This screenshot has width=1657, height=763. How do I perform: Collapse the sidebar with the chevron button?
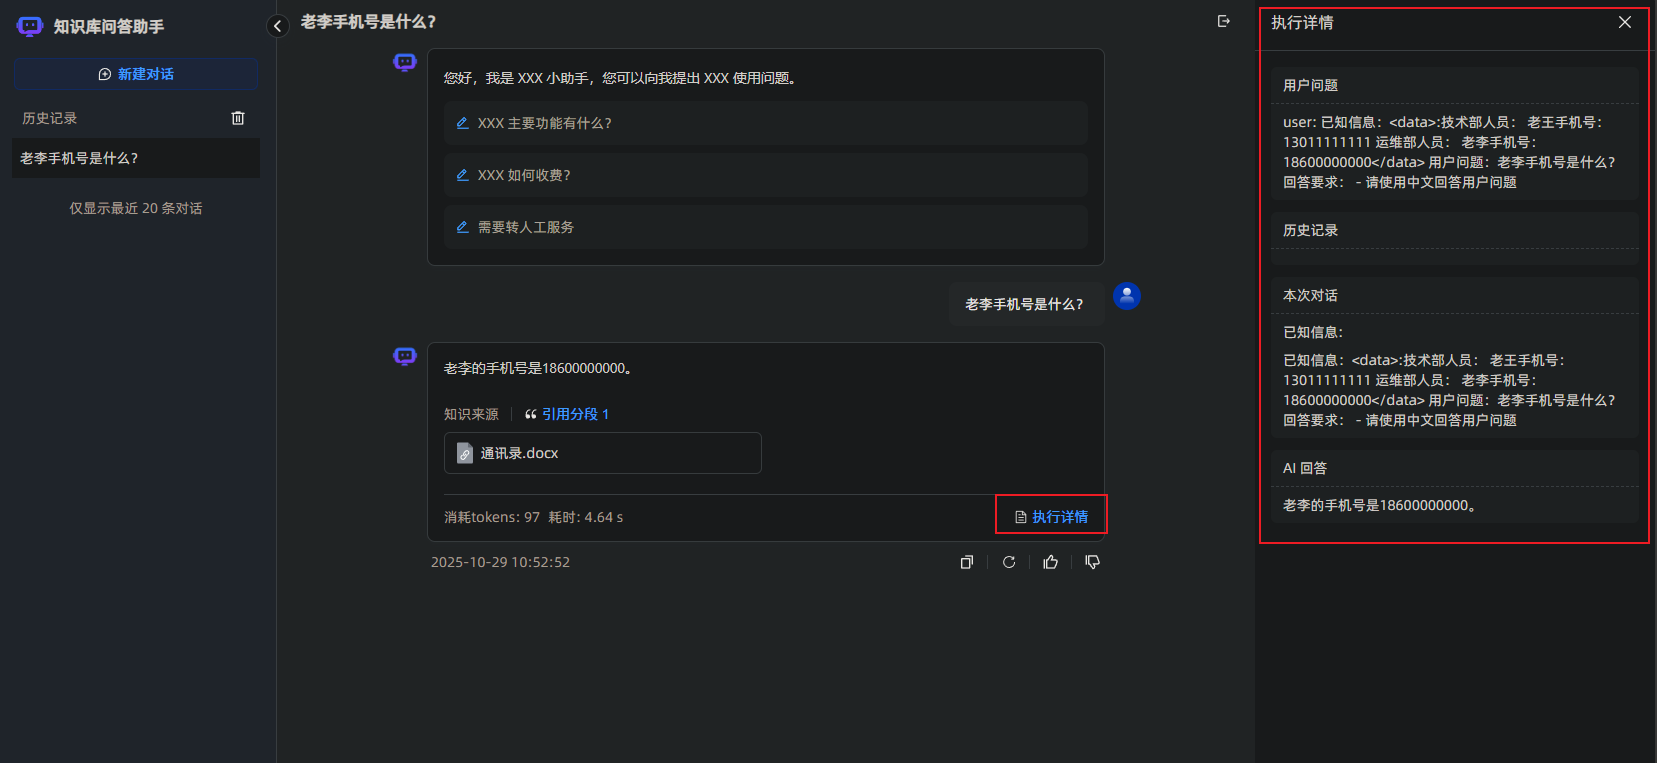[278, 26]
